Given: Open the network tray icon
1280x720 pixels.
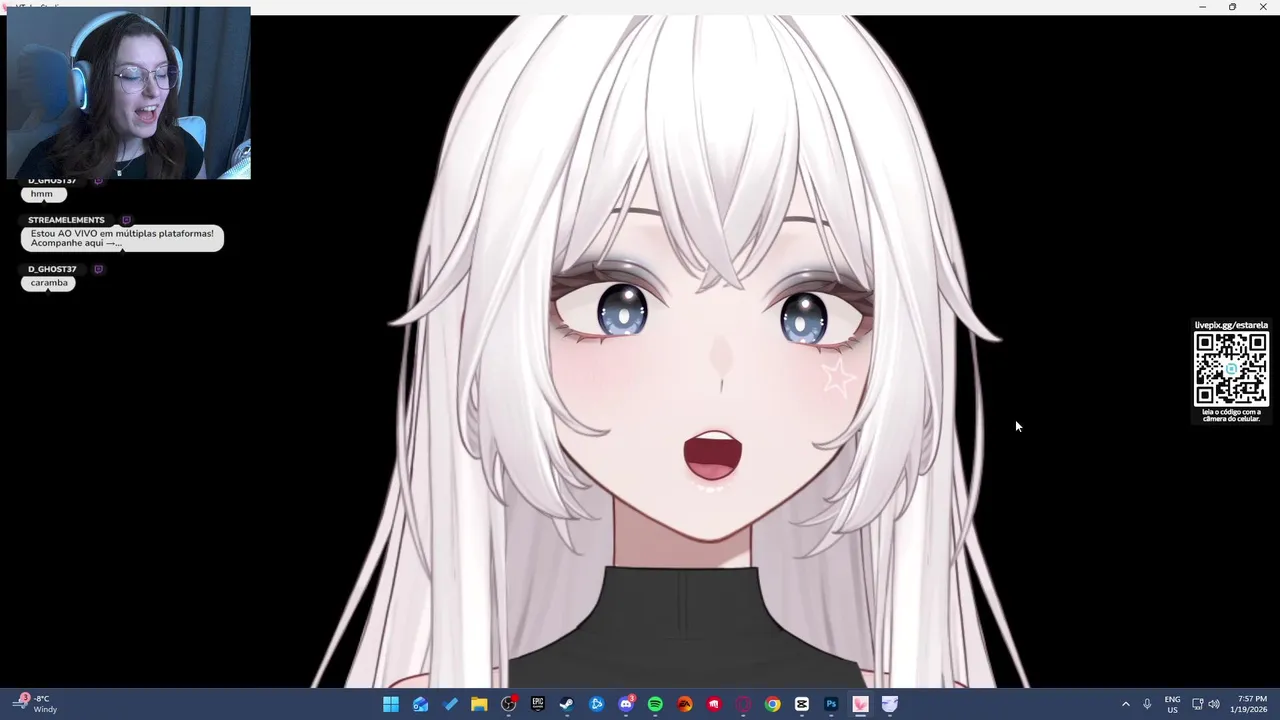Looking at the screenshot, I should click(x=1198, y=704).
